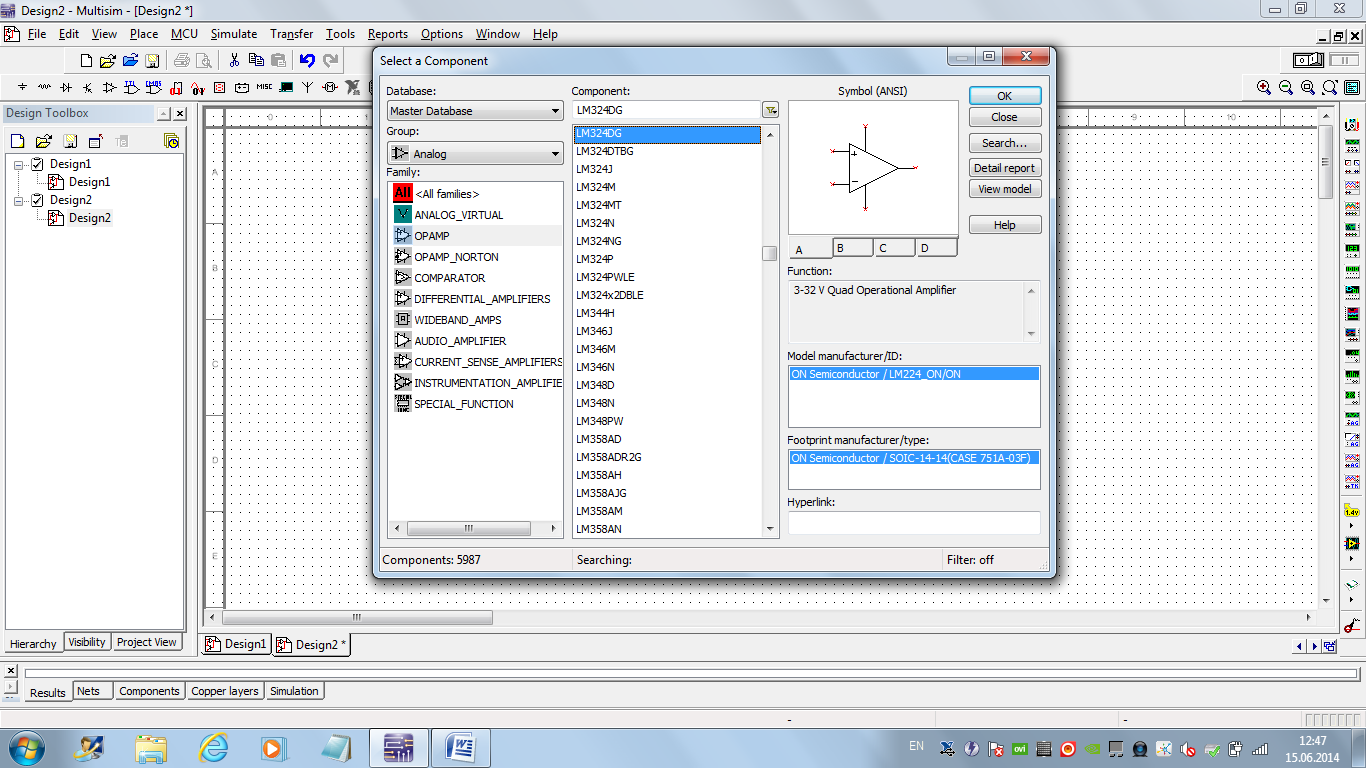The image size is (1366, 768).
Task: Place a mixed signal component
Action: (x=198, y=88)
